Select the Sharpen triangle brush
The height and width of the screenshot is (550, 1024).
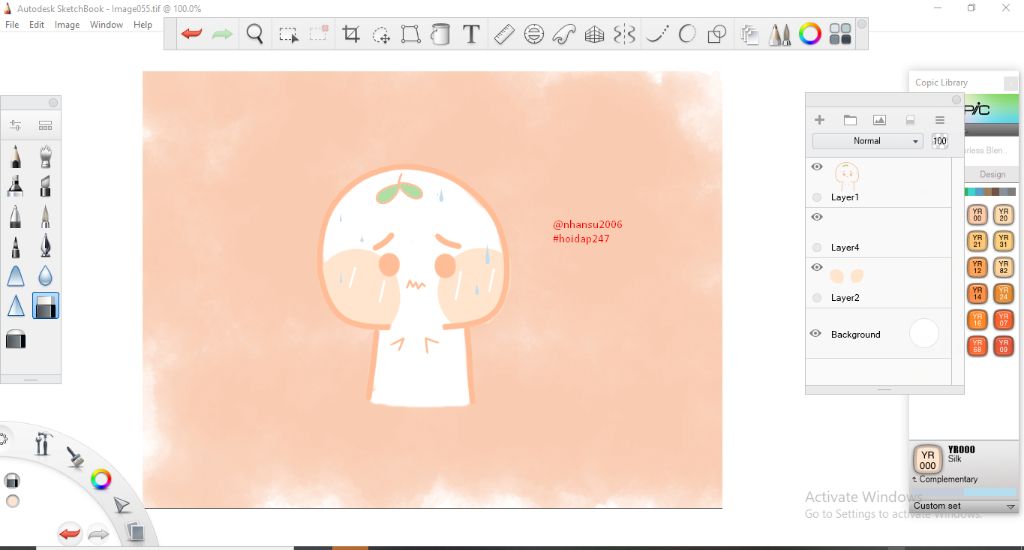[16, 305]
